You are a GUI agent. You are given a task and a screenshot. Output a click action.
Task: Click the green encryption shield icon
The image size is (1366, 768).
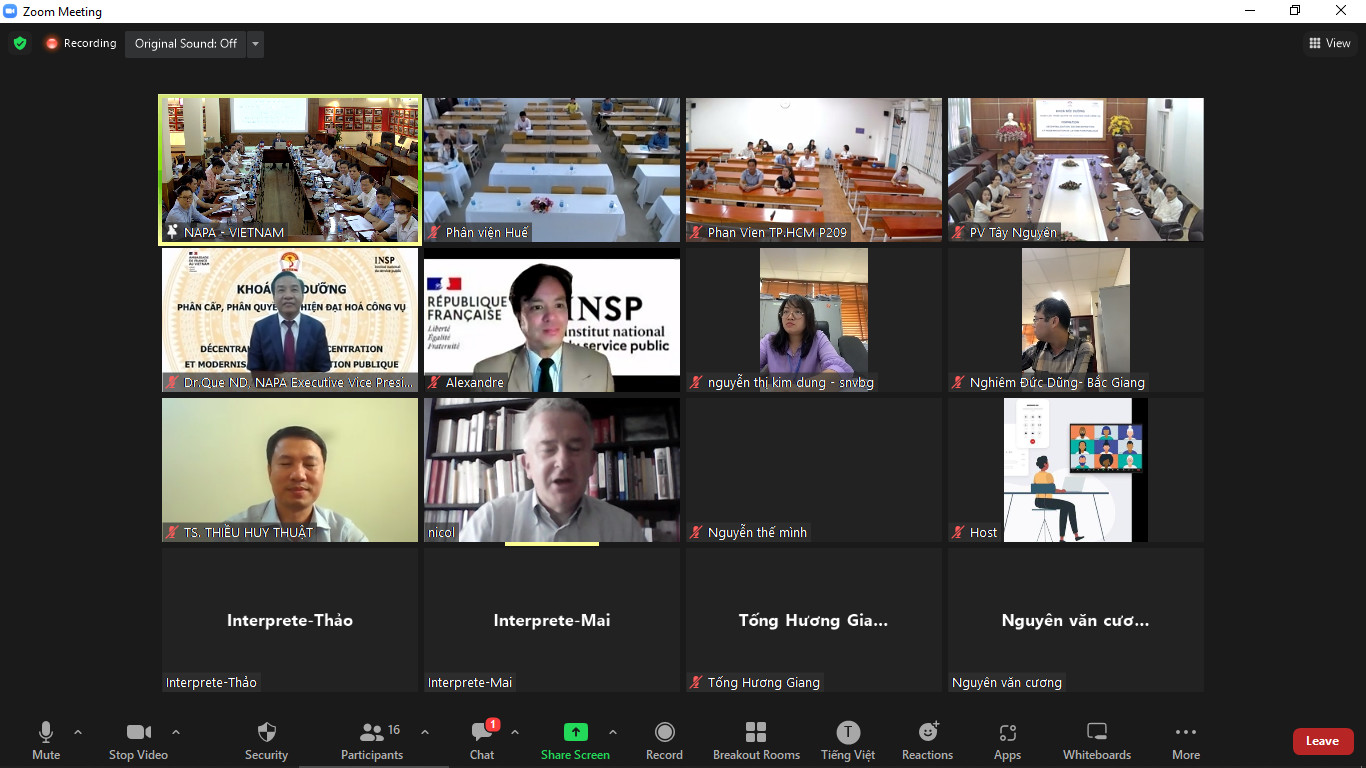(x=20, y=43)
